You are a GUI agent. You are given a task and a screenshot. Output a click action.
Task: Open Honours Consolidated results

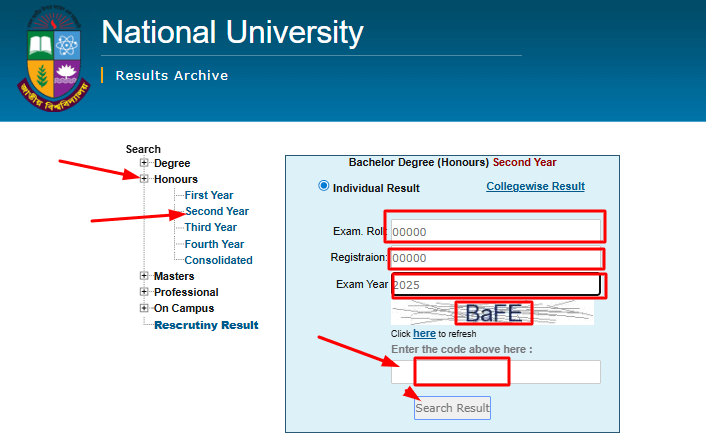point(218,260)
